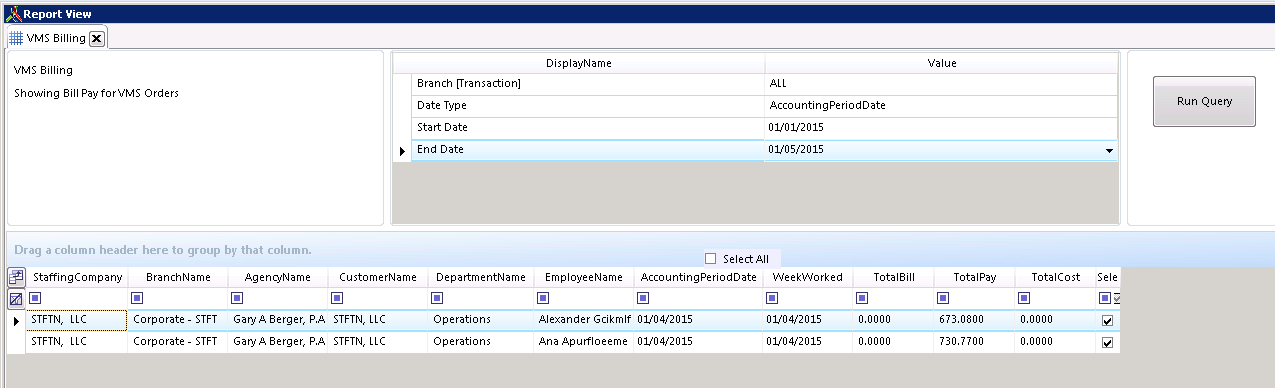Image resolution: width=1275 pixels, height=388 pixels.
Task: Click row selector for Alexander Gcikmlf row
Action: [x=16, y=320]
